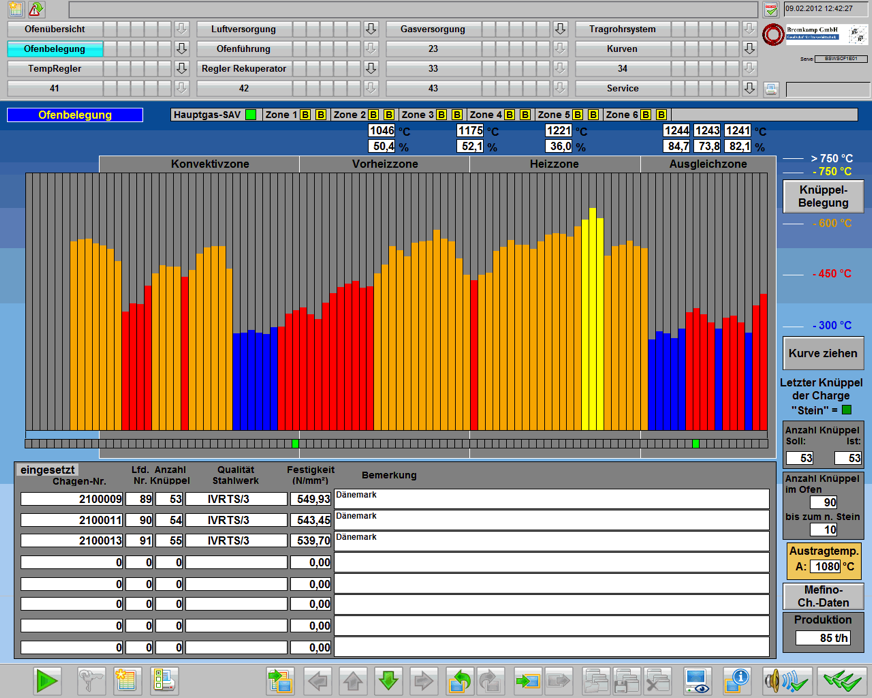The width and height of the screenshot is (872, 698).
Task: Click the Austragtemp. value field 1080
Action: pos(825,567)
